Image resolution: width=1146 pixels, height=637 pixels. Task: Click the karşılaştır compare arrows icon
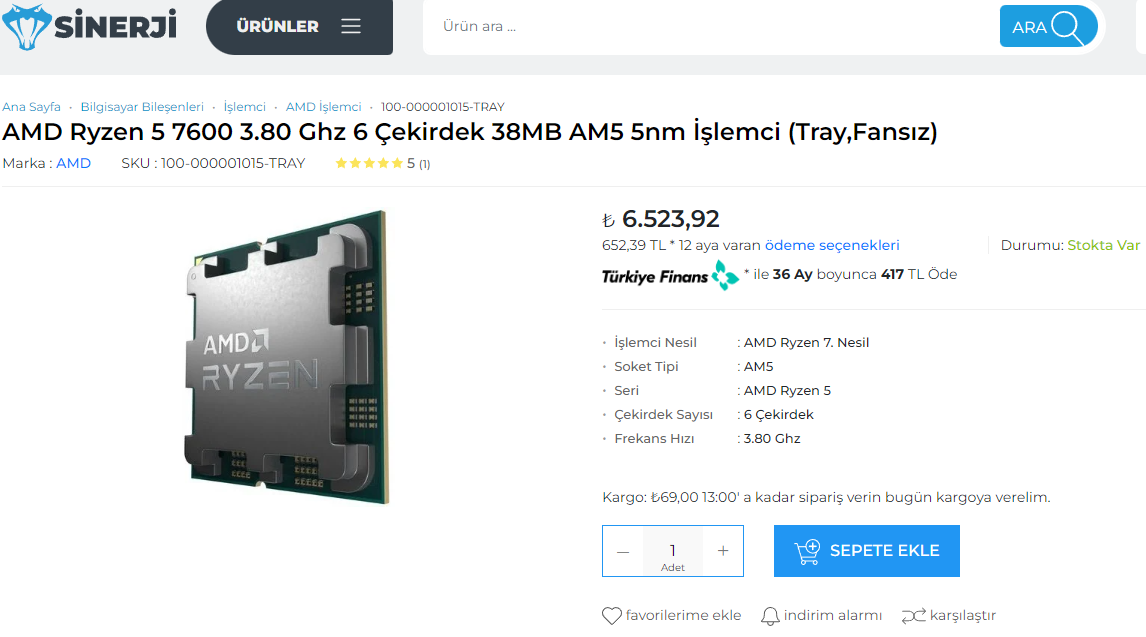tap(914, 616)
